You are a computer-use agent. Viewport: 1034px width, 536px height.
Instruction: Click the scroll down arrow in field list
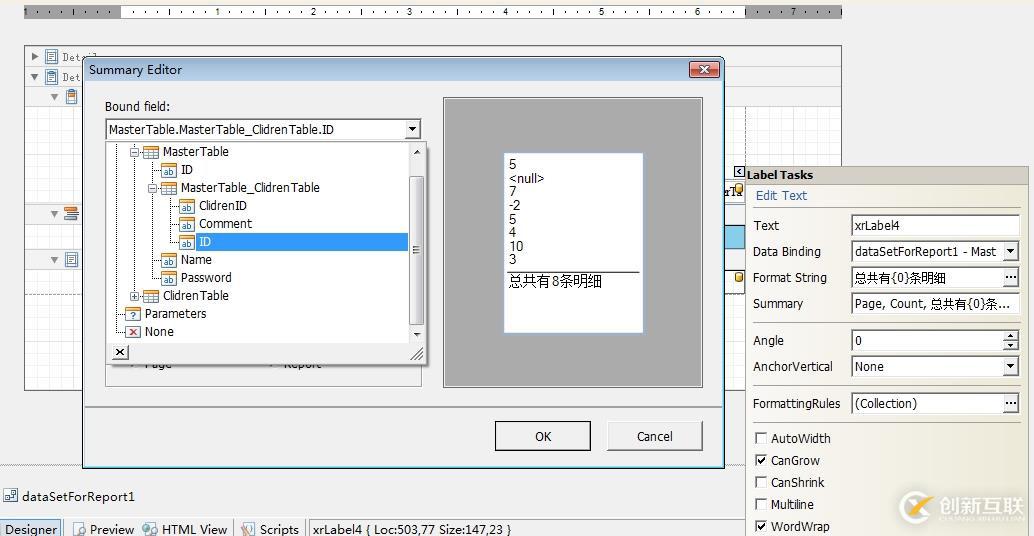(416, 335)
